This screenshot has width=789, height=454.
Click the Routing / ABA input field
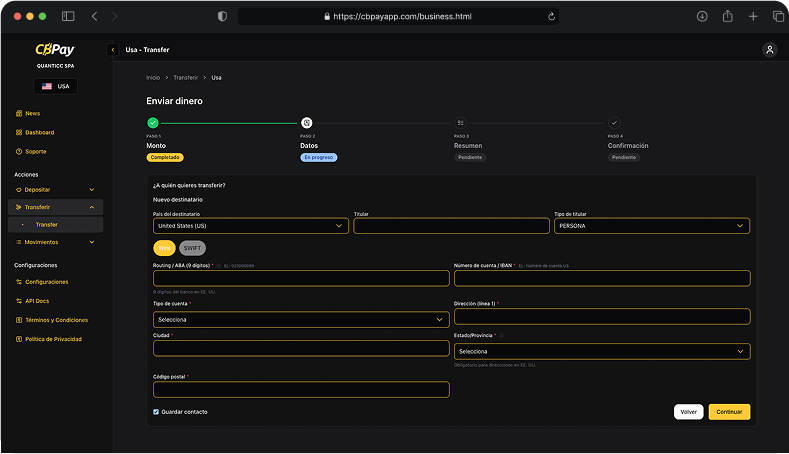(300, 279)
